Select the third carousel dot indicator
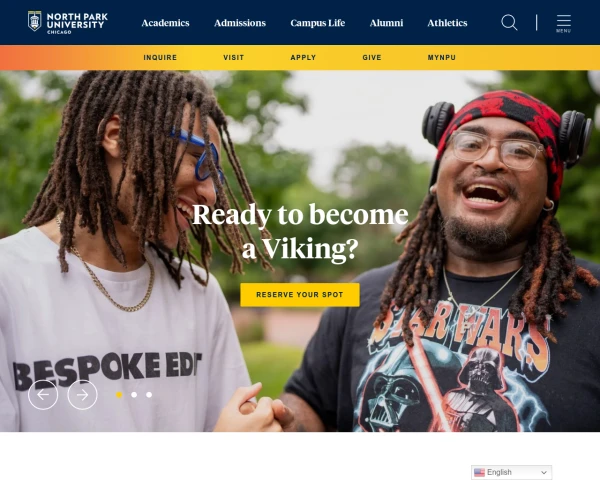 (x=149, y=395)
